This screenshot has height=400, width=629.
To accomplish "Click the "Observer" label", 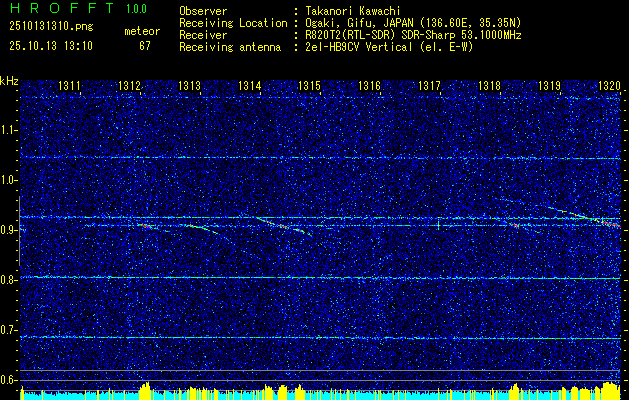I will 203,11.
